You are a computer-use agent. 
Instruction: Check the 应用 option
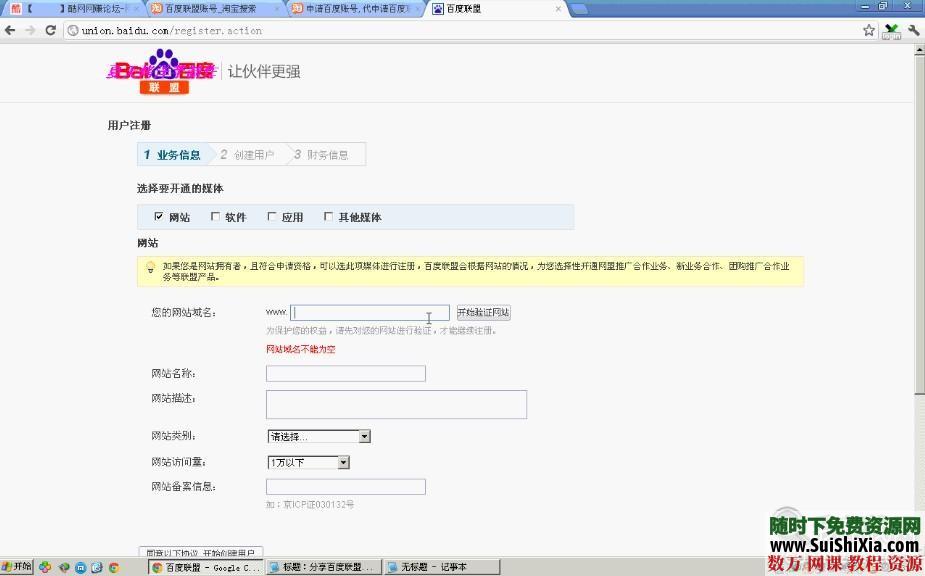(x=271, y=216)
